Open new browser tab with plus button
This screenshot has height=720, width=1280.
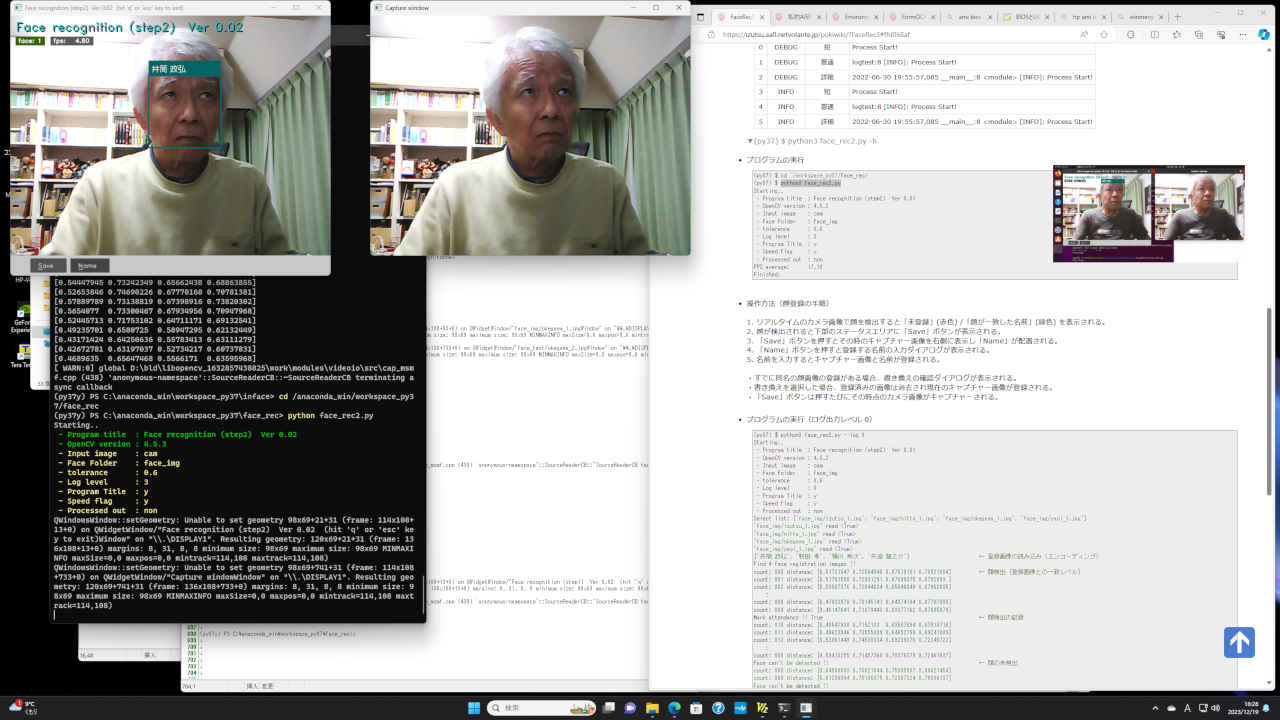(1177, 17)
